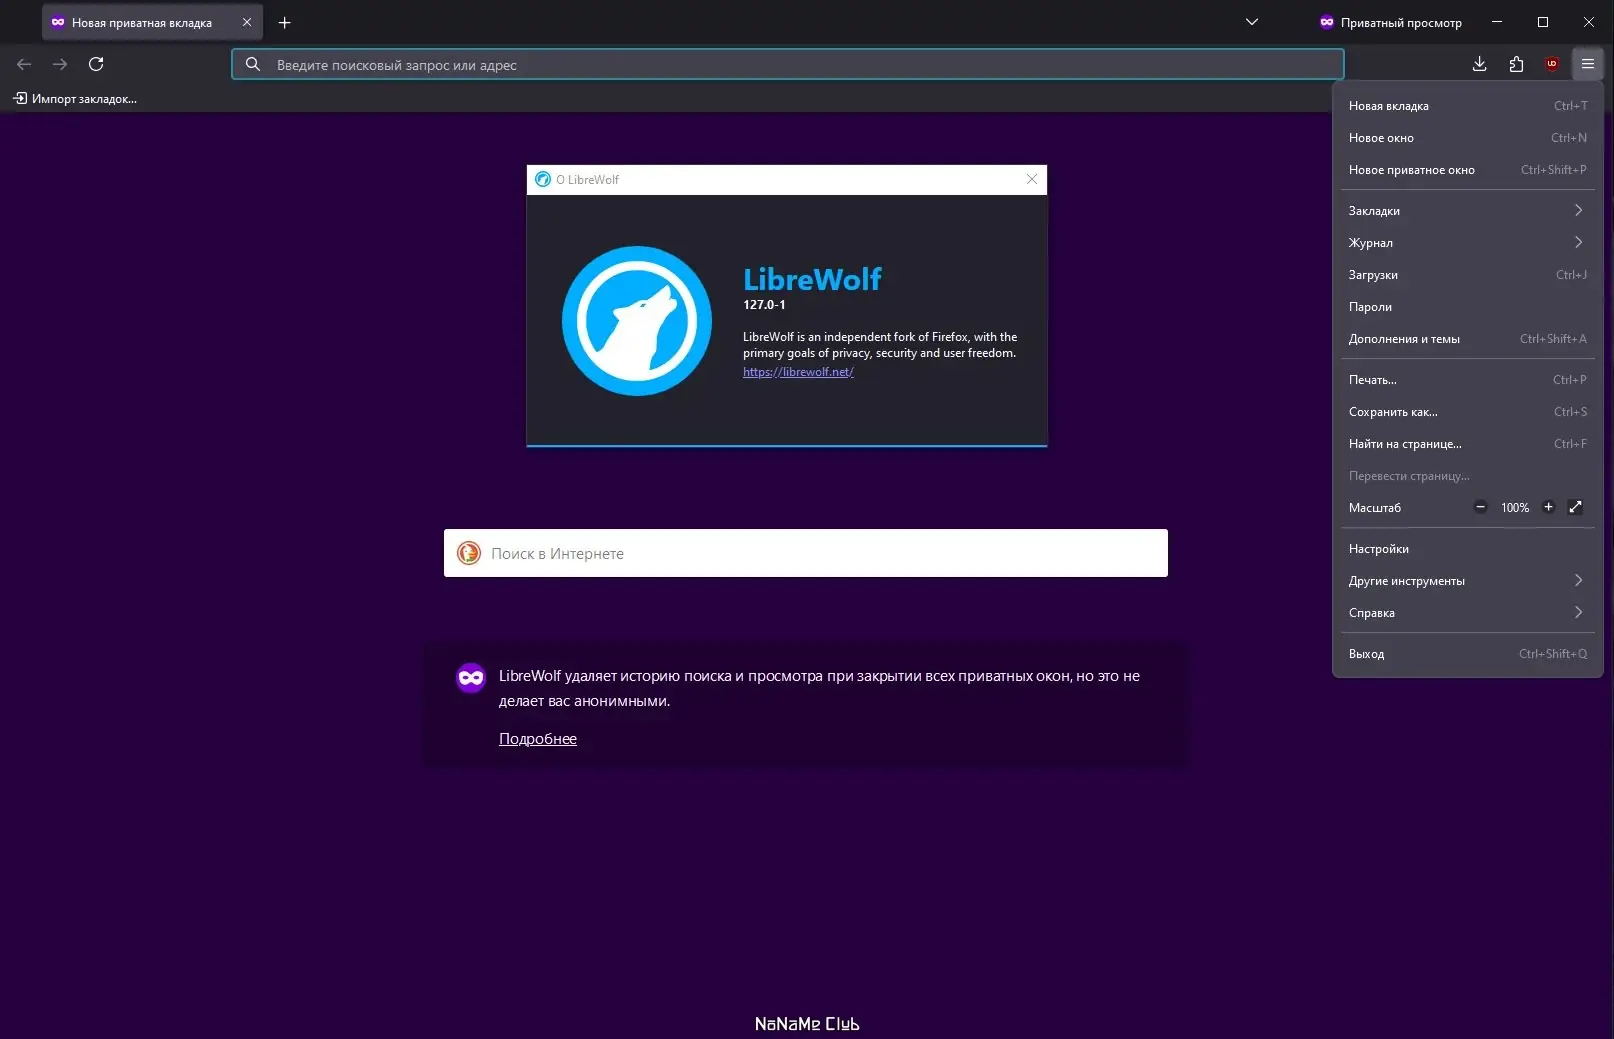The height and width of the screenshot is (1039, 1614).
Task: Reset zoom by clicking 100%
Action: point(1515,508)
